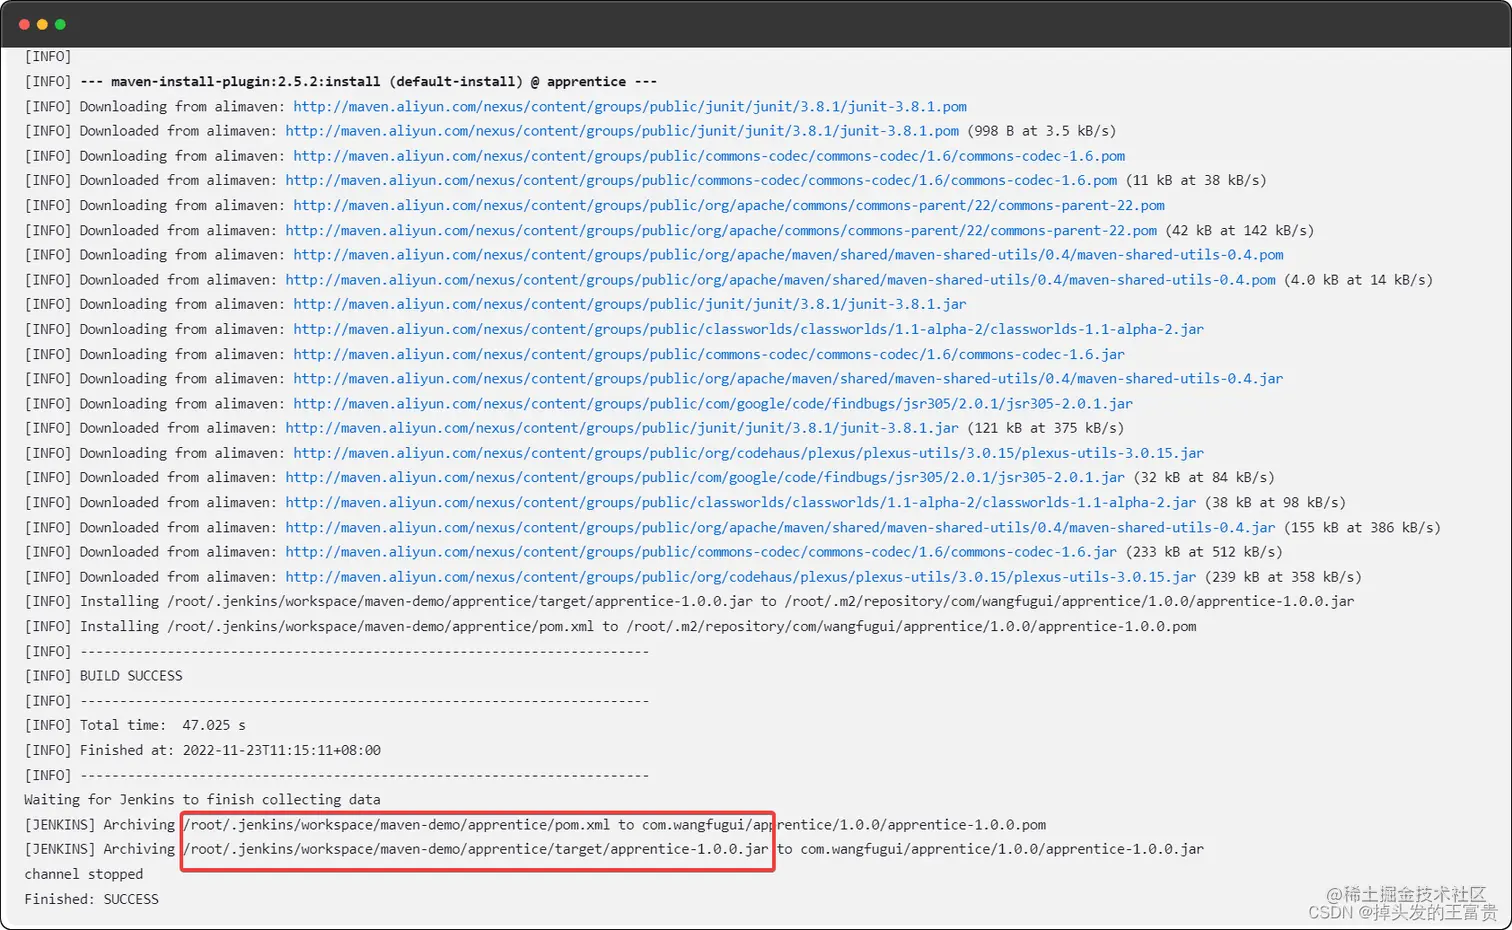
Task: Open the Downloading plexus-utils-3.0.15.jar link
Action: click(x=748, y=453)
